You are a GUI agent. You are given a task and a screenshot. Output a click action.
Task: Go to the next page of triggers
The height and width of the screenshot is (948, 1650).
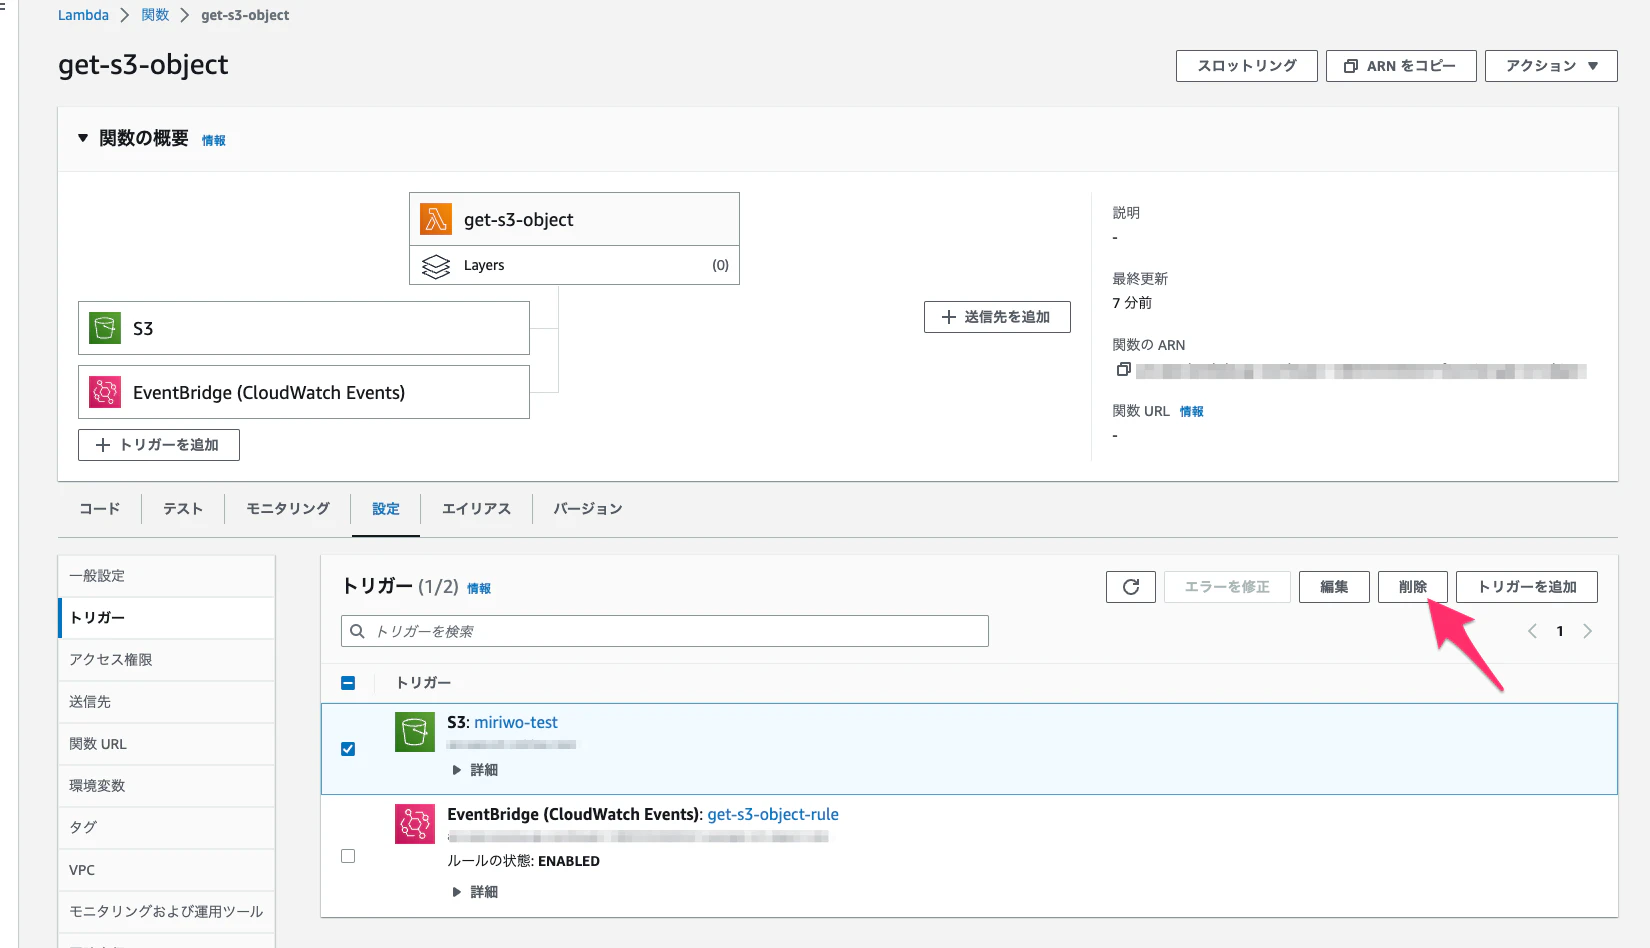[1587, 631]
